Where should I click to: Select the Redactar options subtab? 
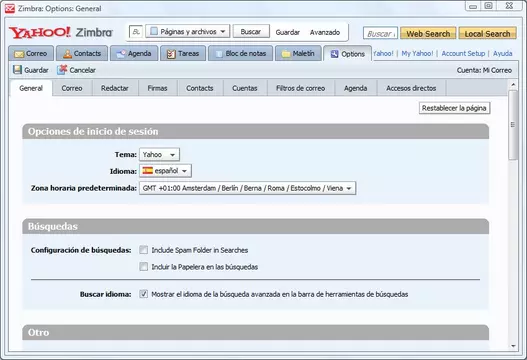tap(115, 88)
